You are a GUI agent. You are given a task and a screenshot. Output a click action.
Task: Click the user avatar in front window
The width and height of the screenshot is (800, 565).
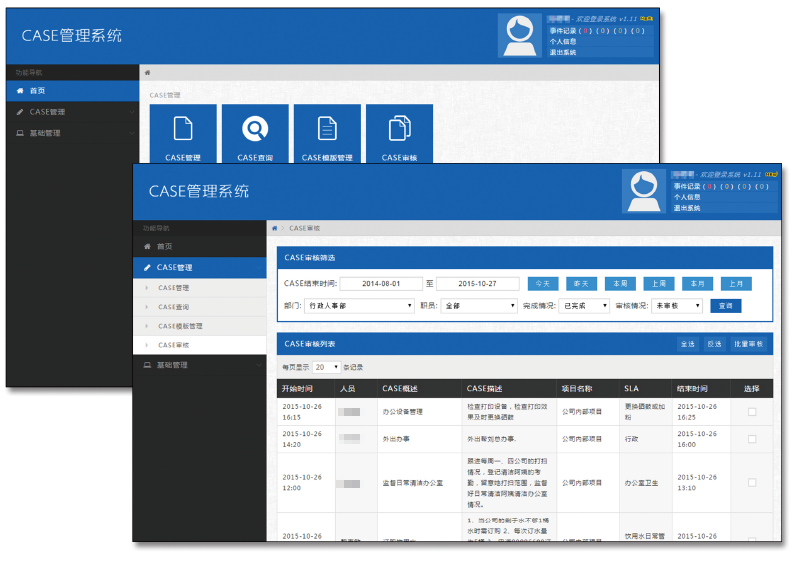[645, 192]
